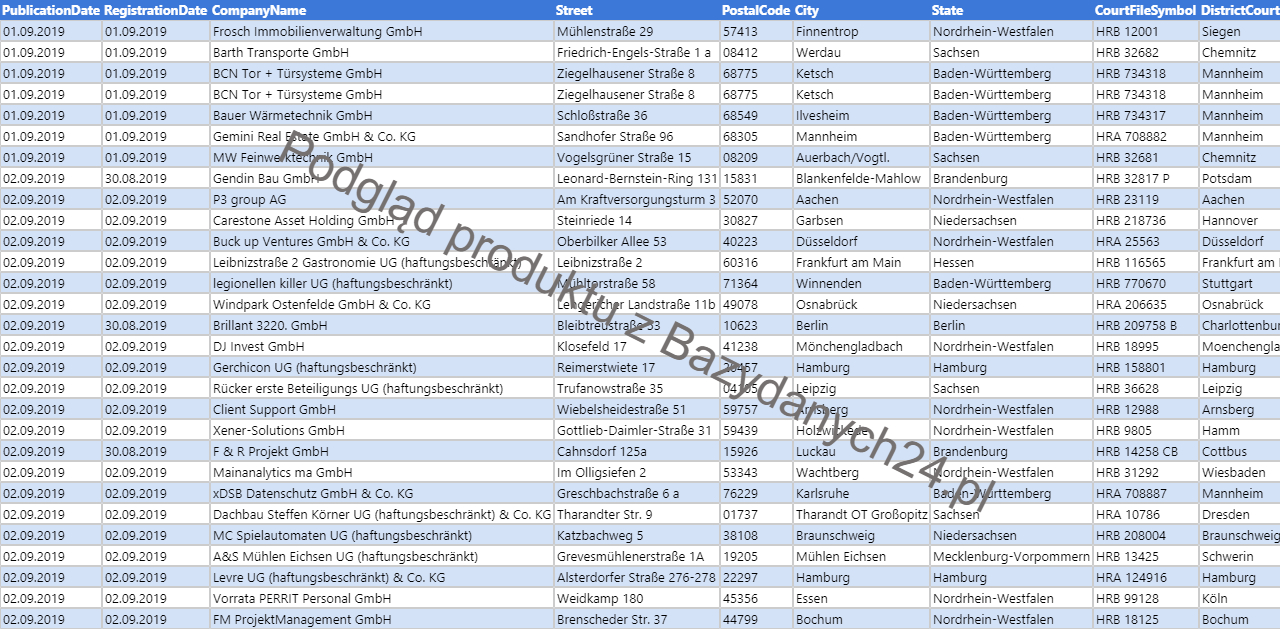The image size is (1280, 630).
Task: Select the City column header
Action: click(861, 10)
